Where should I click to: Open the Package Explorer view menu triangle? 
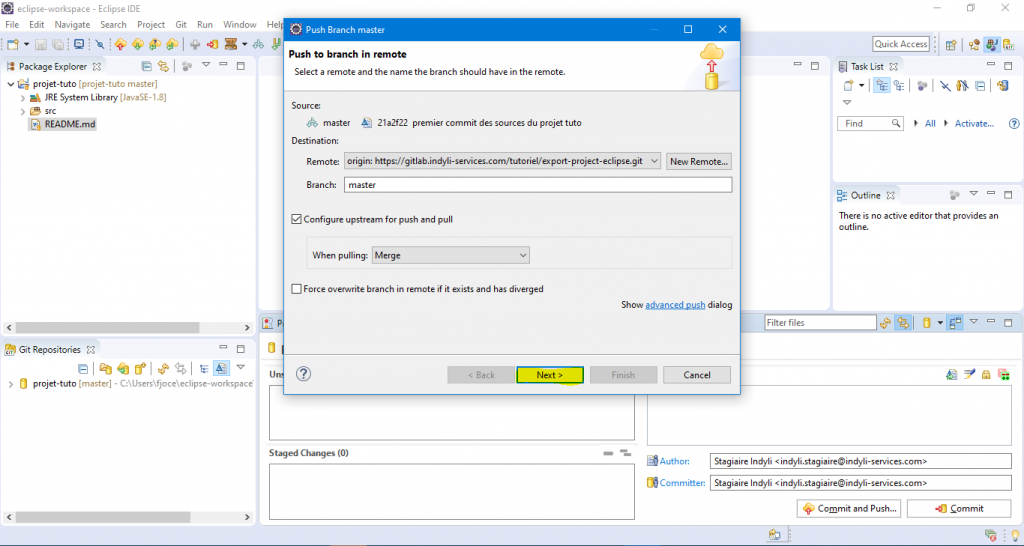206,65
